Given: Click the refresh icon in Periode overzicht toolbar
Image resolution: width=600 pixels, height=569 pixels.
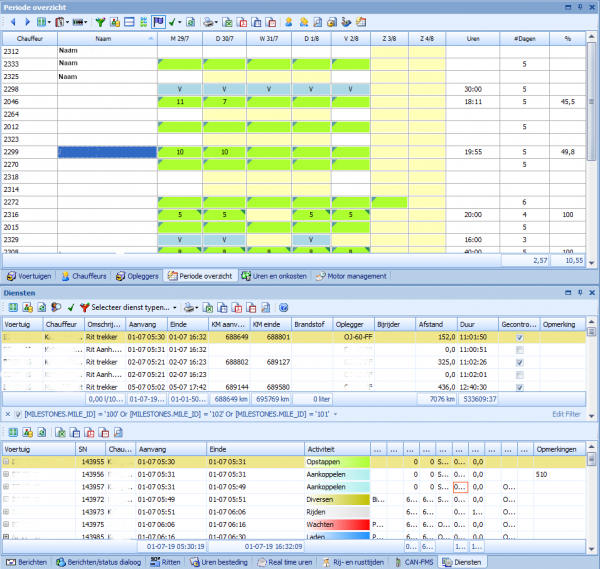Looking at the screenshot, I should point(190,22).
